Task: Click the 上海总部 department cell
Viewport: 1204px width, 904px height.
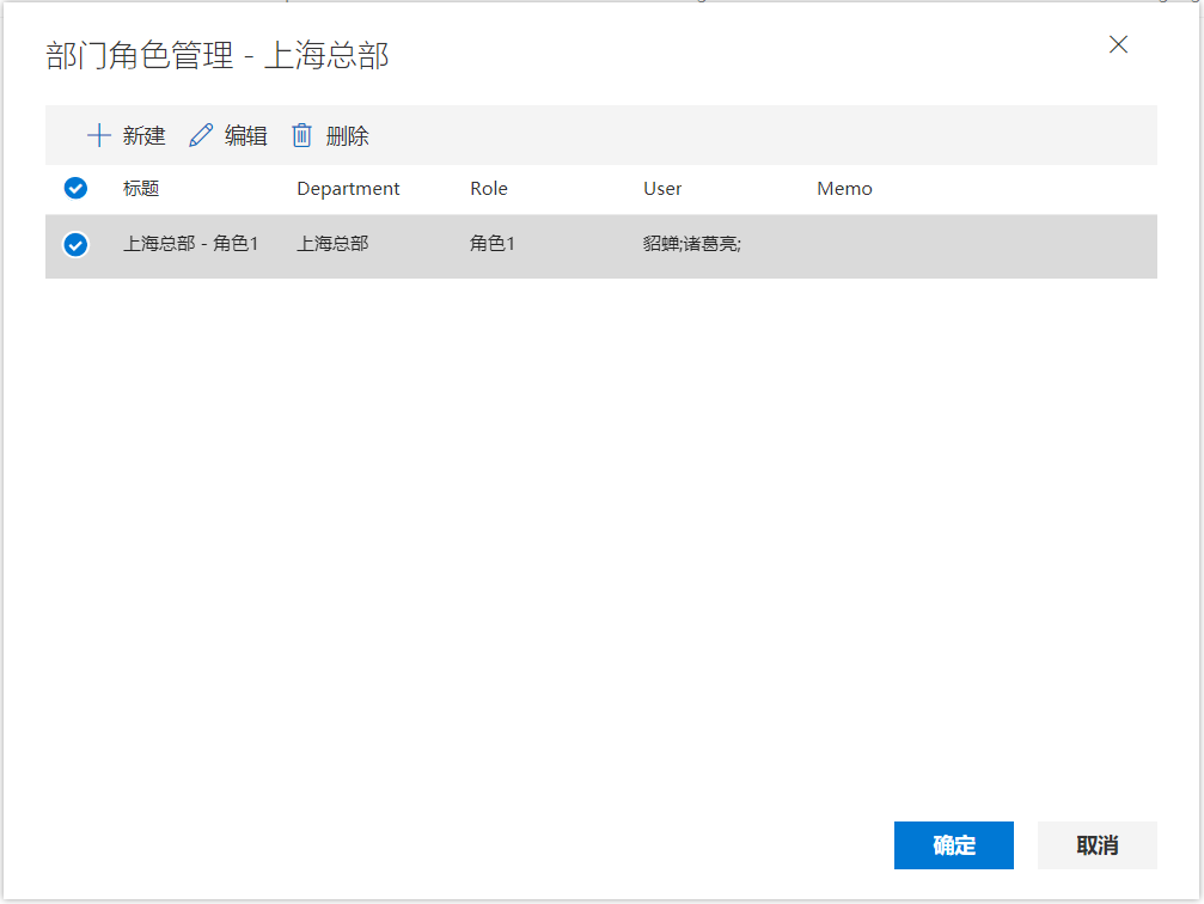Action: pyautogui.click(x=333, y=243)
